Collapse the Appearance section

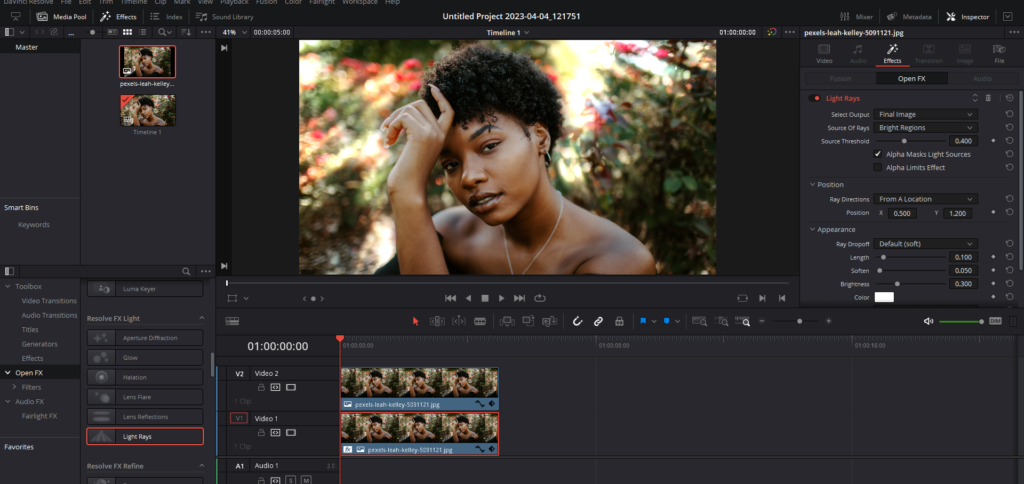click(813, 229)
